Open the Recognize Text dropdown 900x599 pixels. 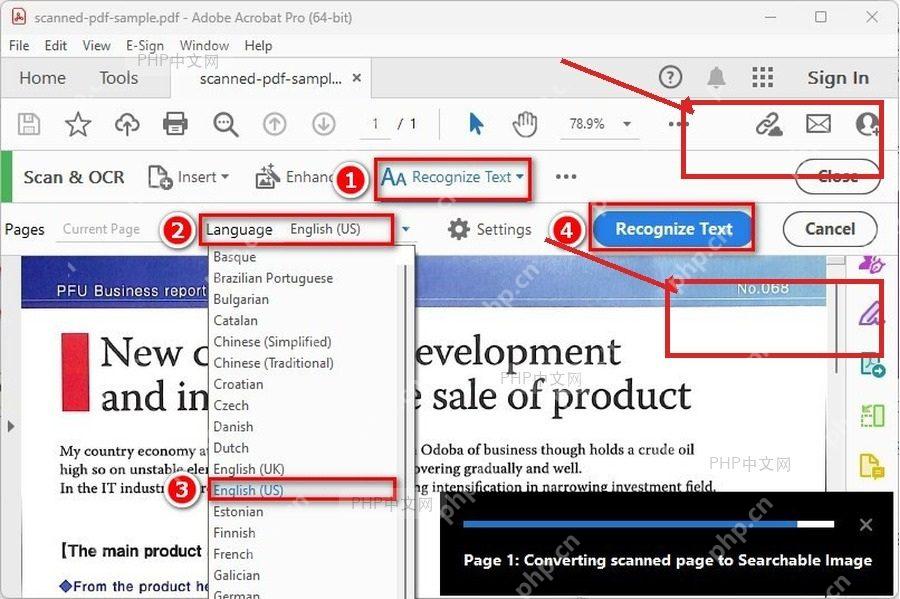click(452, 177)
